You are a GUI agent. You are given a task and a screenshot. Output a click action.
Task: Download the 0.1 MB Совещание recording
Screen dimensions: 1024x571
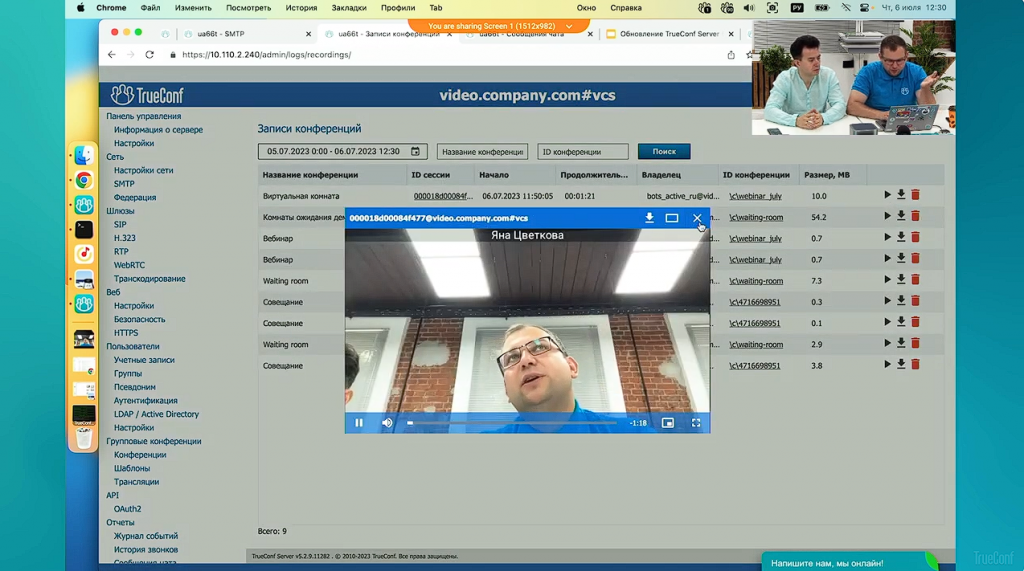pos(901,322)
